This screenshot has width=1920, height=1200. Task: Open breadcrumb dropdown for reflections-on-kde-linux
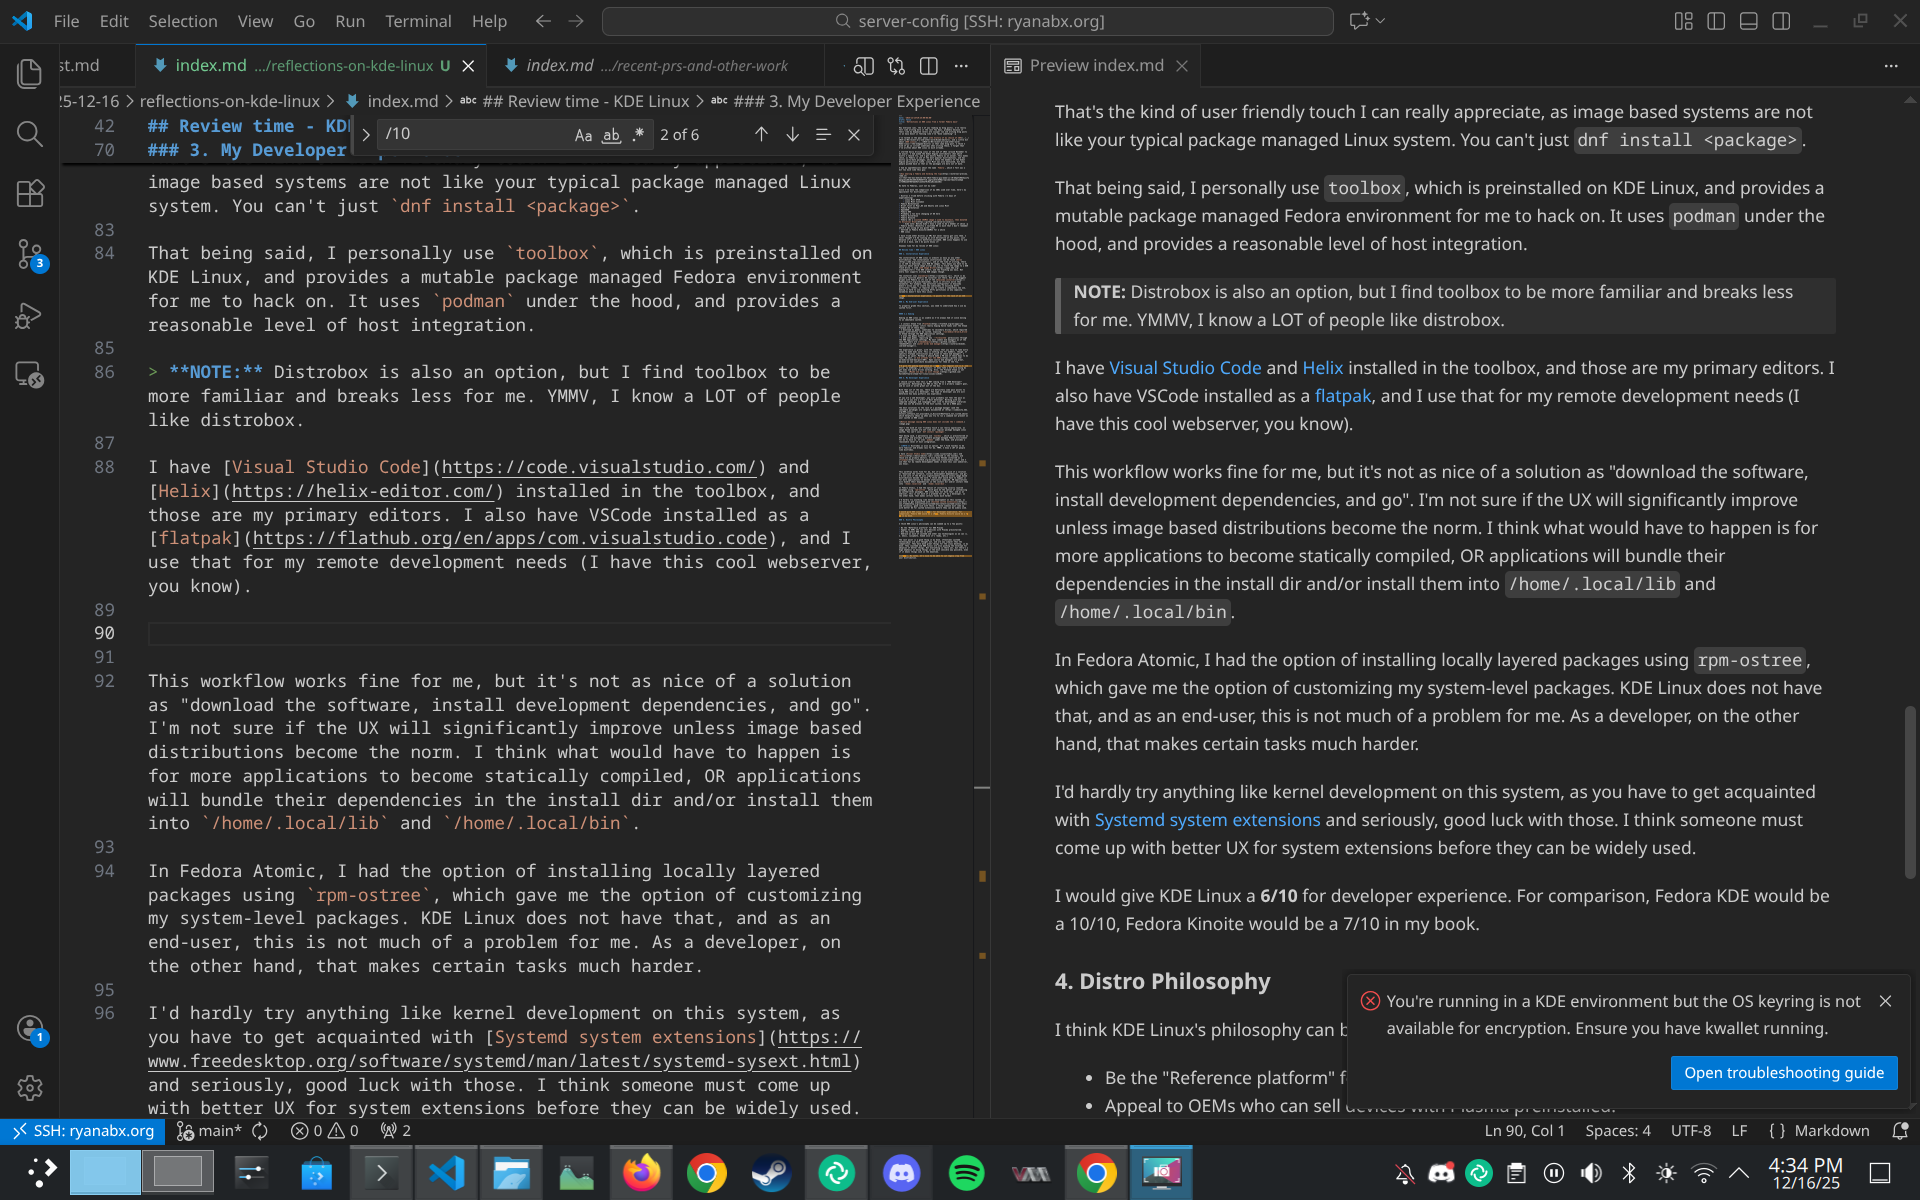point(229,101)
